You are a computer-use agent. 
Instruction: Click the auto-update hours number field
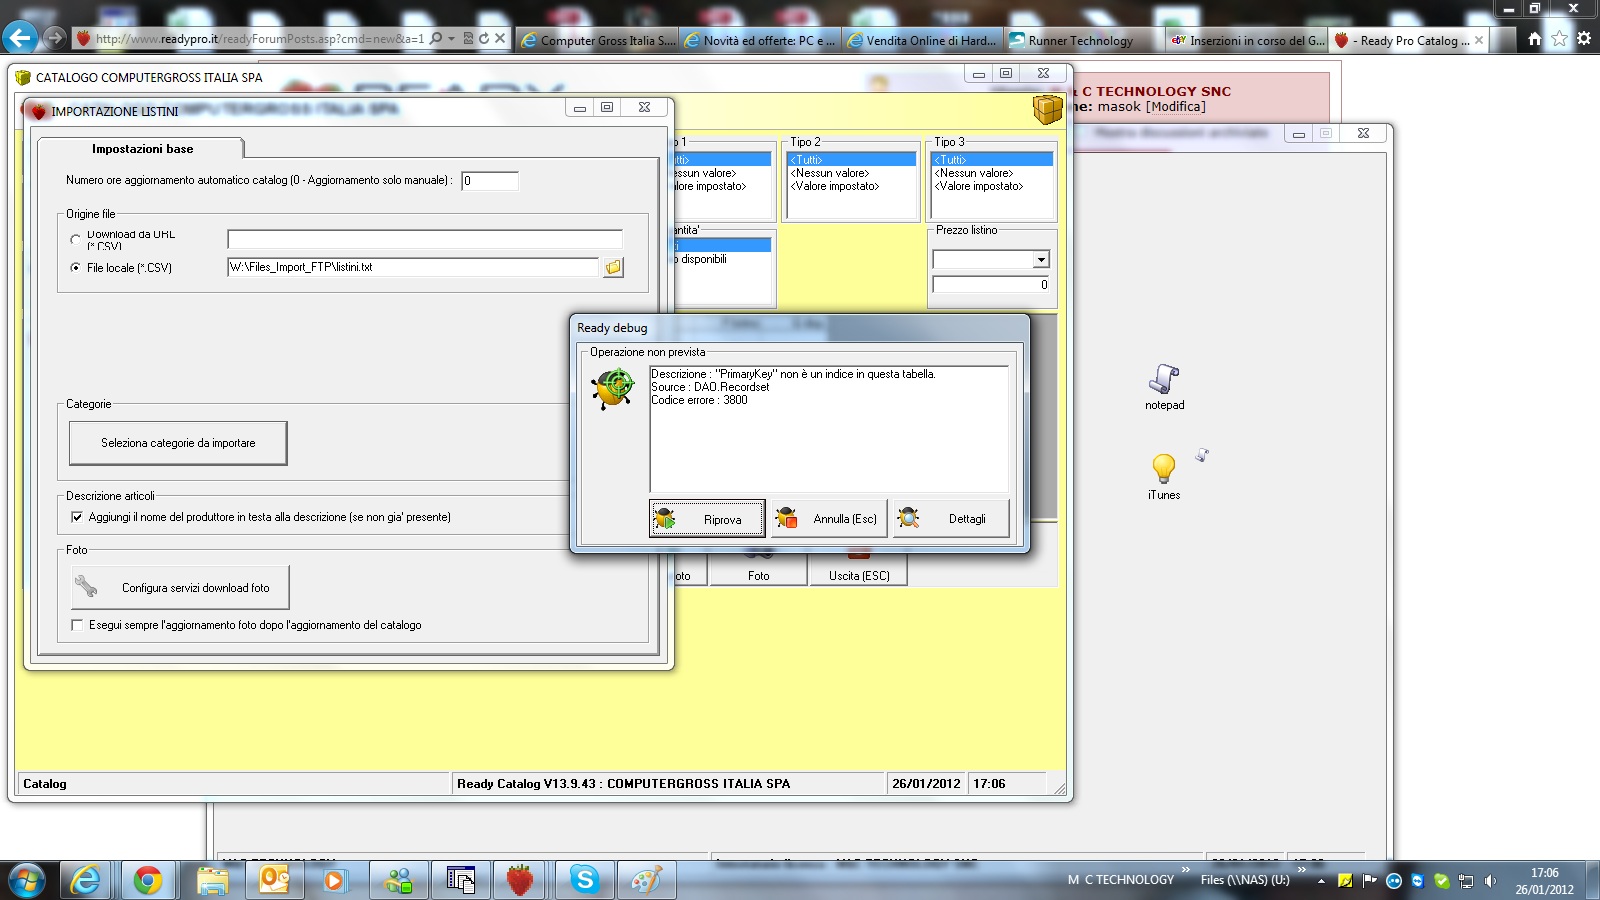click(x=490, y=181)
